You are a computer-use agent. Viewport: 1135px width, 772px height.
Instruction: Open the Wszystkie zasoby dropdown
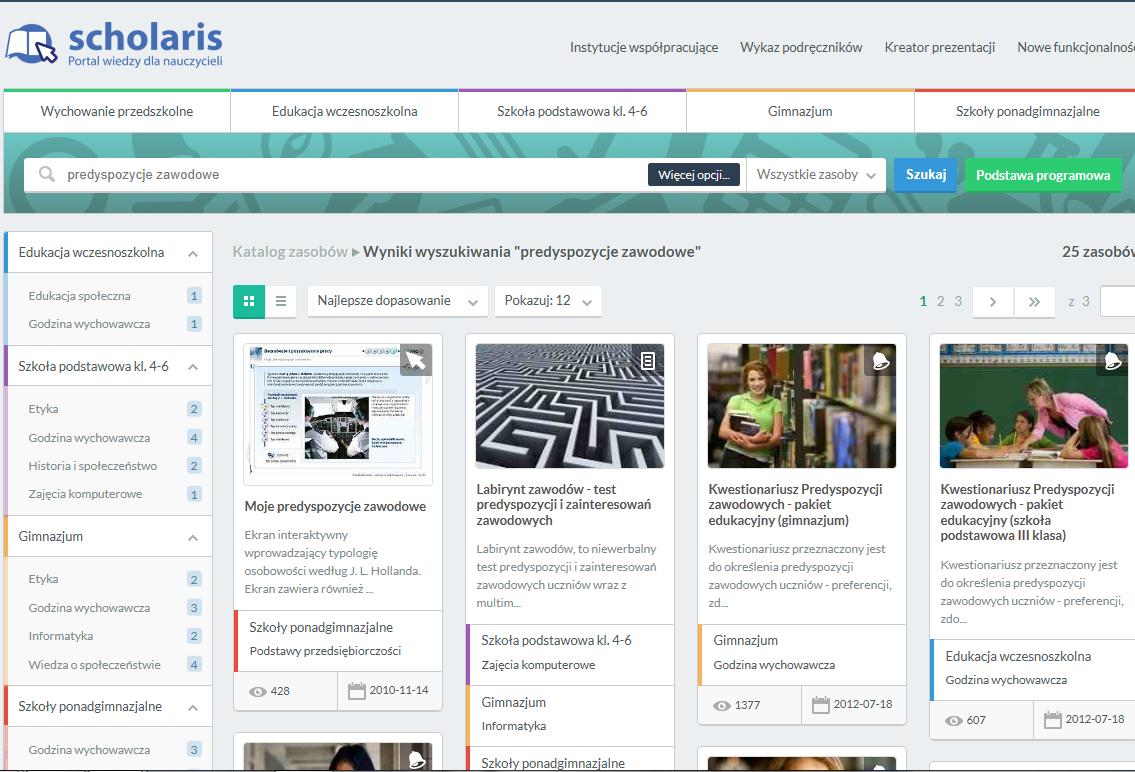(816, 174)
